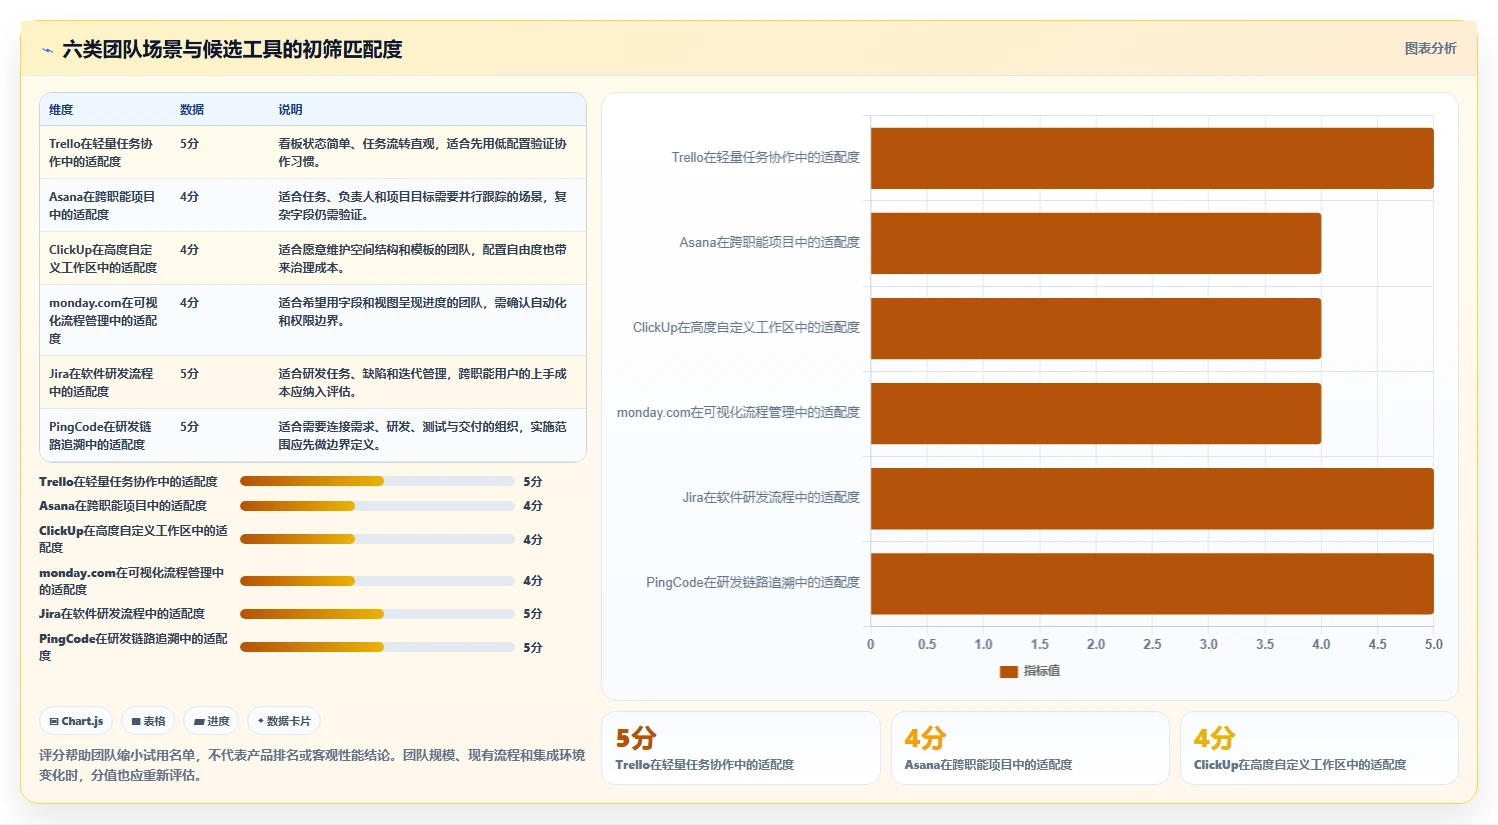Click chart axis label Trello在轻量任务协作中的适配度
This screenshot has width=1498, height=825.
click(765, 158)
